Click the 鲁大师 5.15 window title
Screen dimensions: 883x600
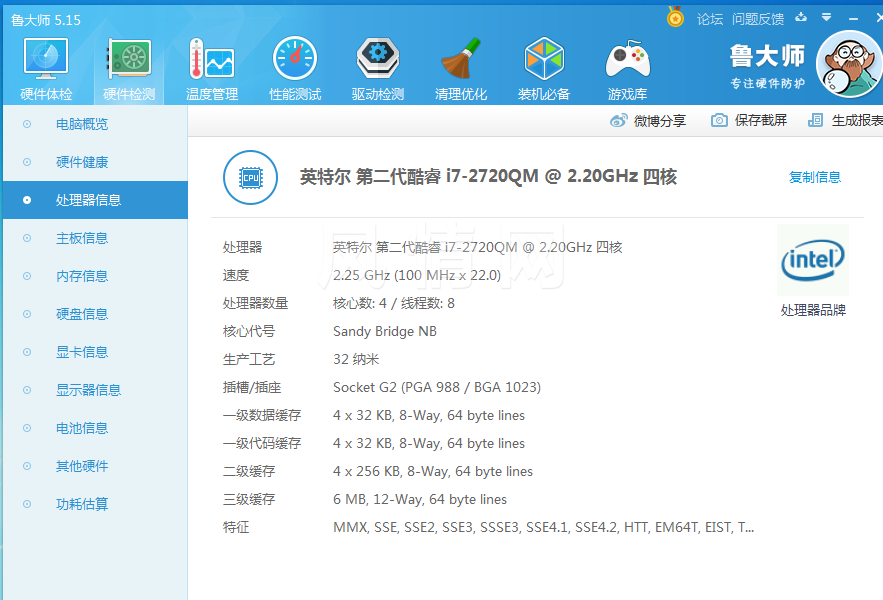[x=46, y=20]
